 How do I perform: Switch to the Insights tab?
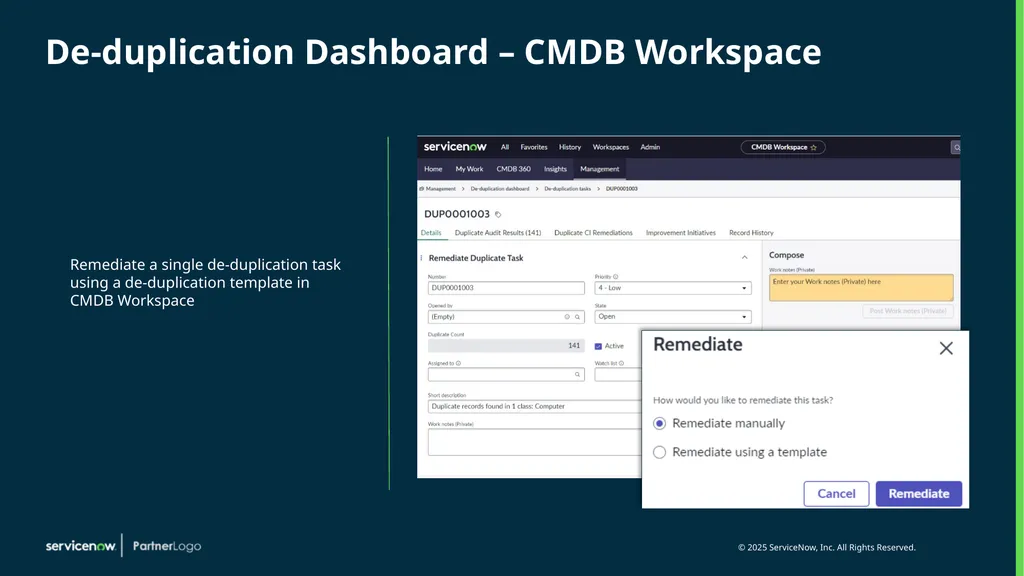pos(555,169)
